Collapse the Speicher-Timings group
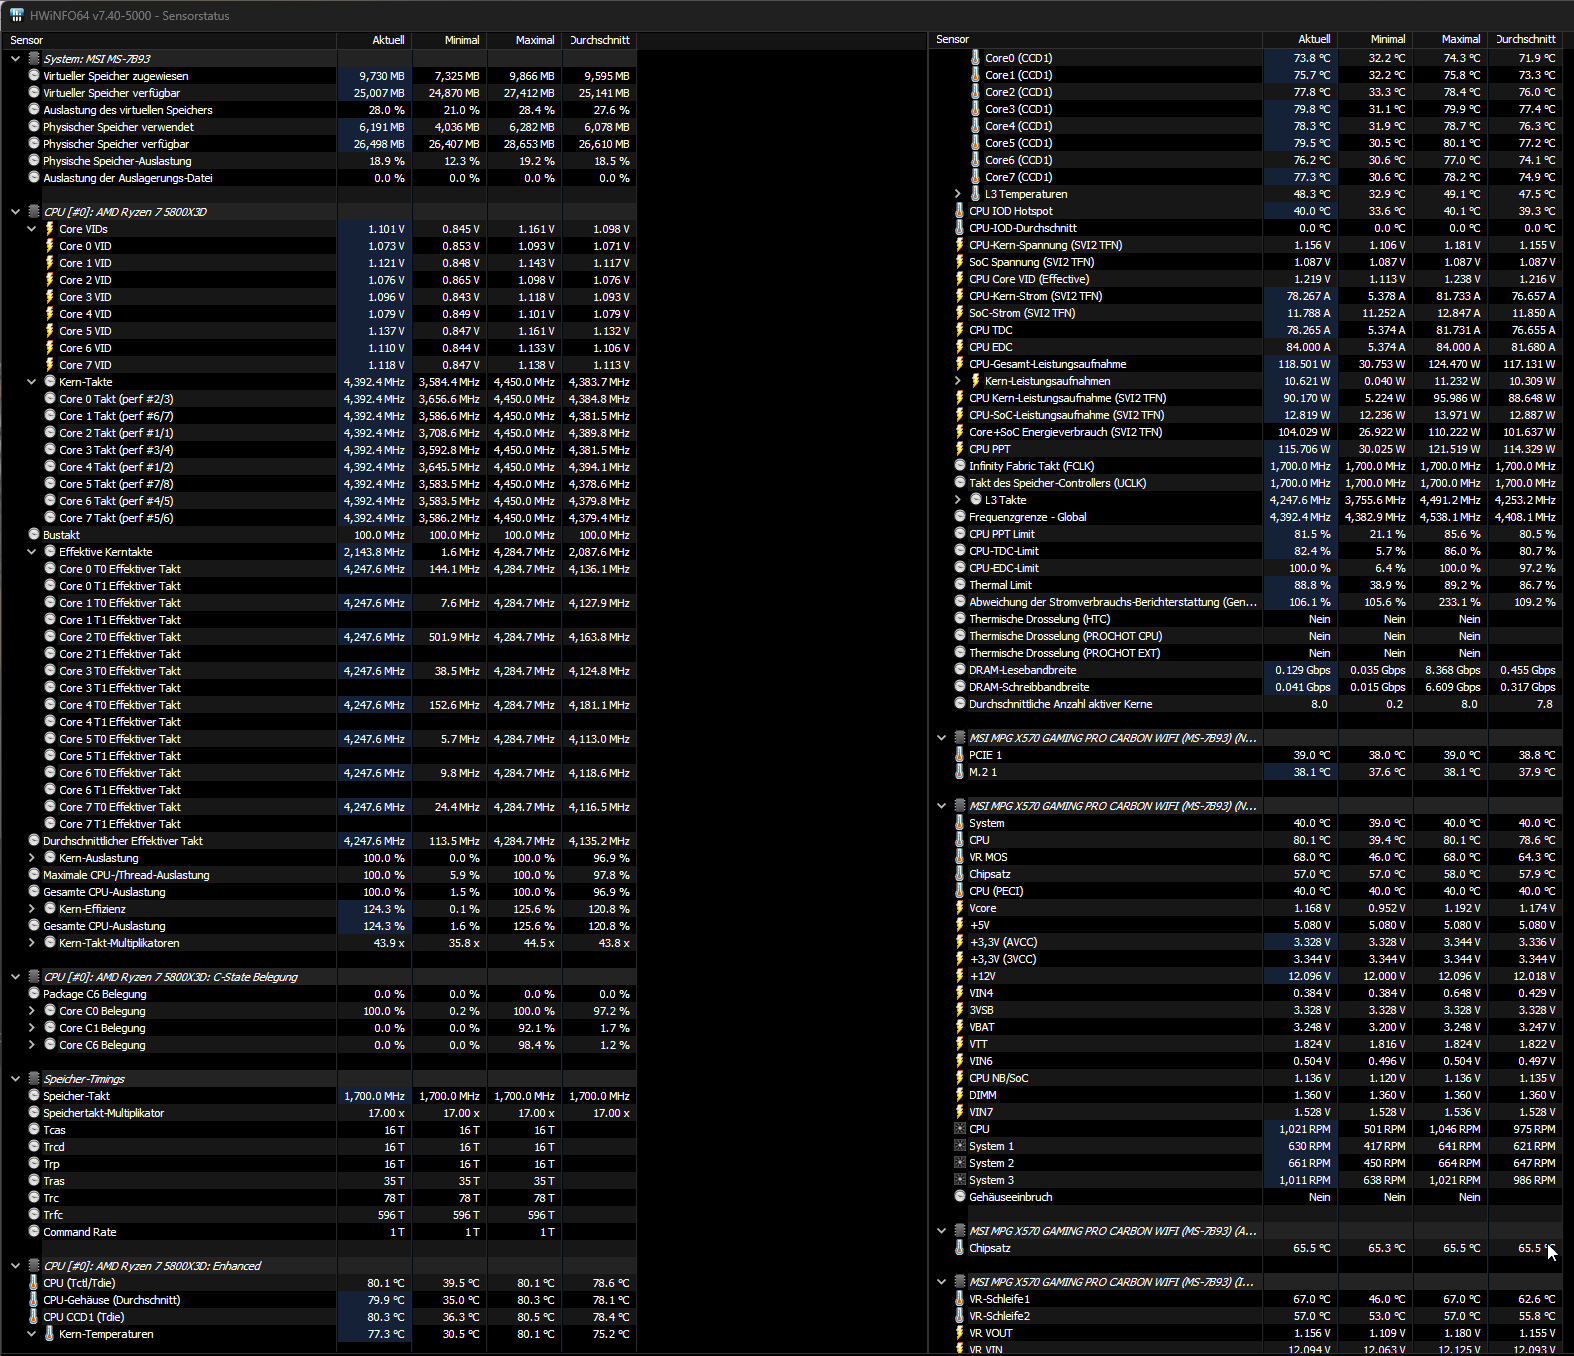The image size is (1574, 1356). pyautogui.click(x=15, y=1079)
